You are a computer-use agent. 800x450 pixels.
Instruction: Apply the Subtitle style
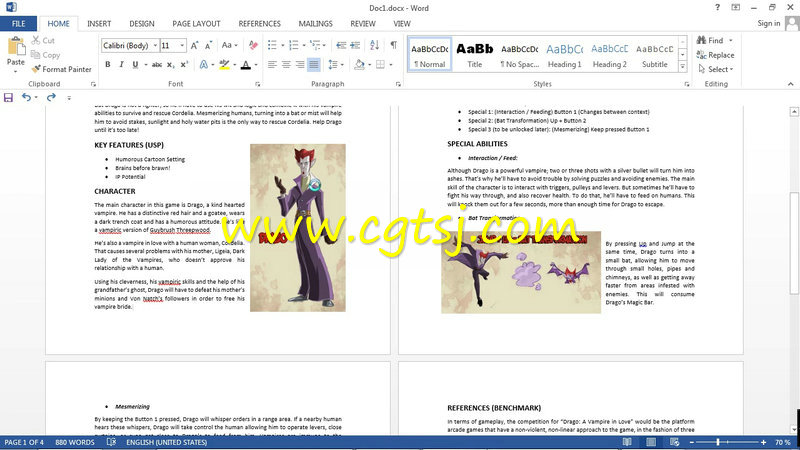coord(655,54)
